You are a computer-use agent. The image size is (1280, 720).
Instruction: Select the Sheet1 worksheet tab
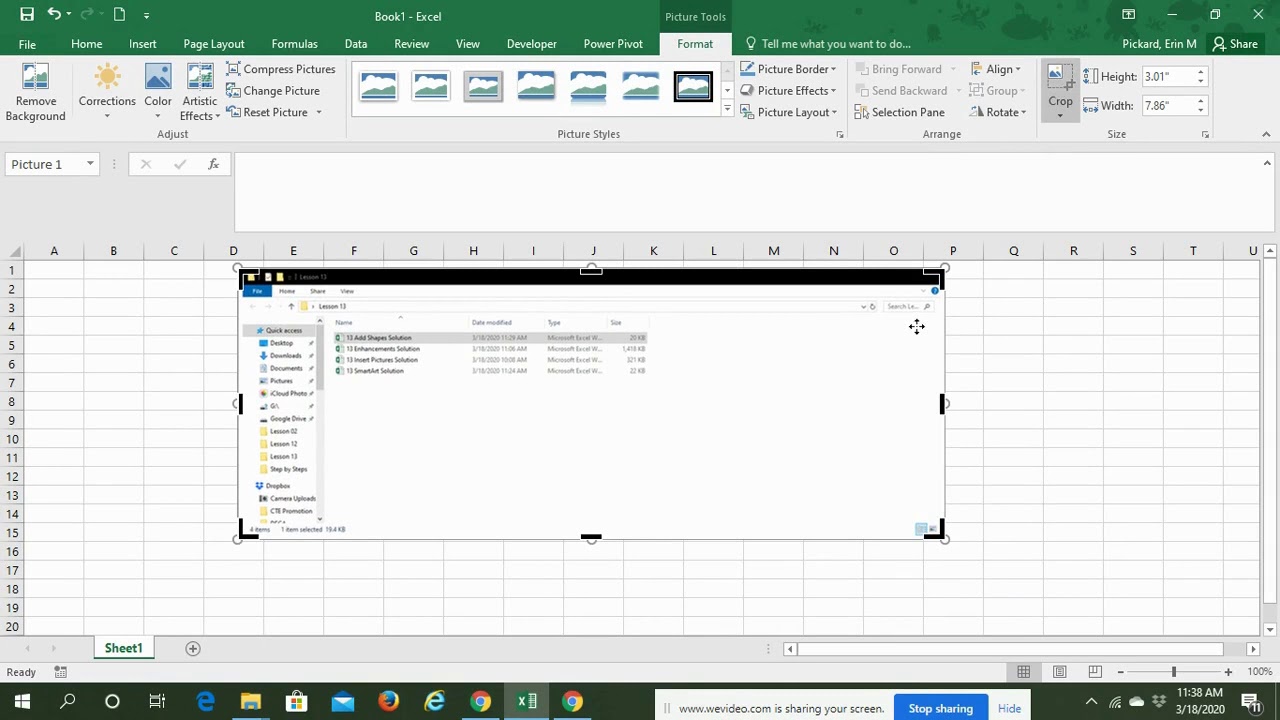click(124, 648)
